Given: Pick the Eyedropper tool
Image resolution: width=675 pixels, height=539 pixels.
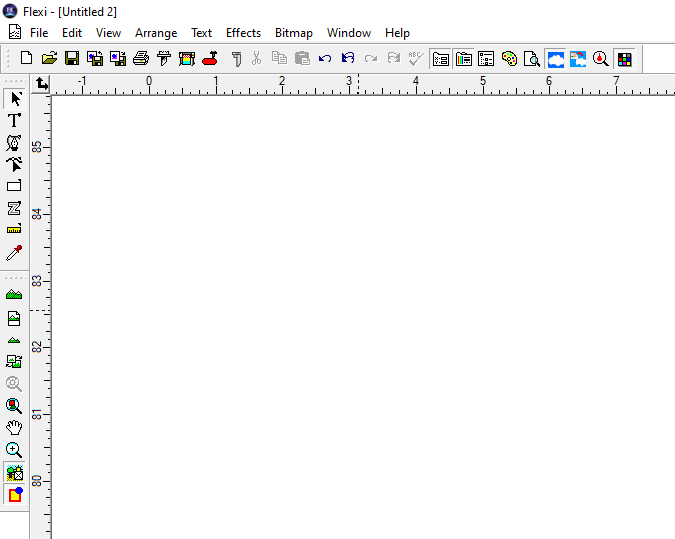Looking at the screenshot, I should (x=14, y=253).
